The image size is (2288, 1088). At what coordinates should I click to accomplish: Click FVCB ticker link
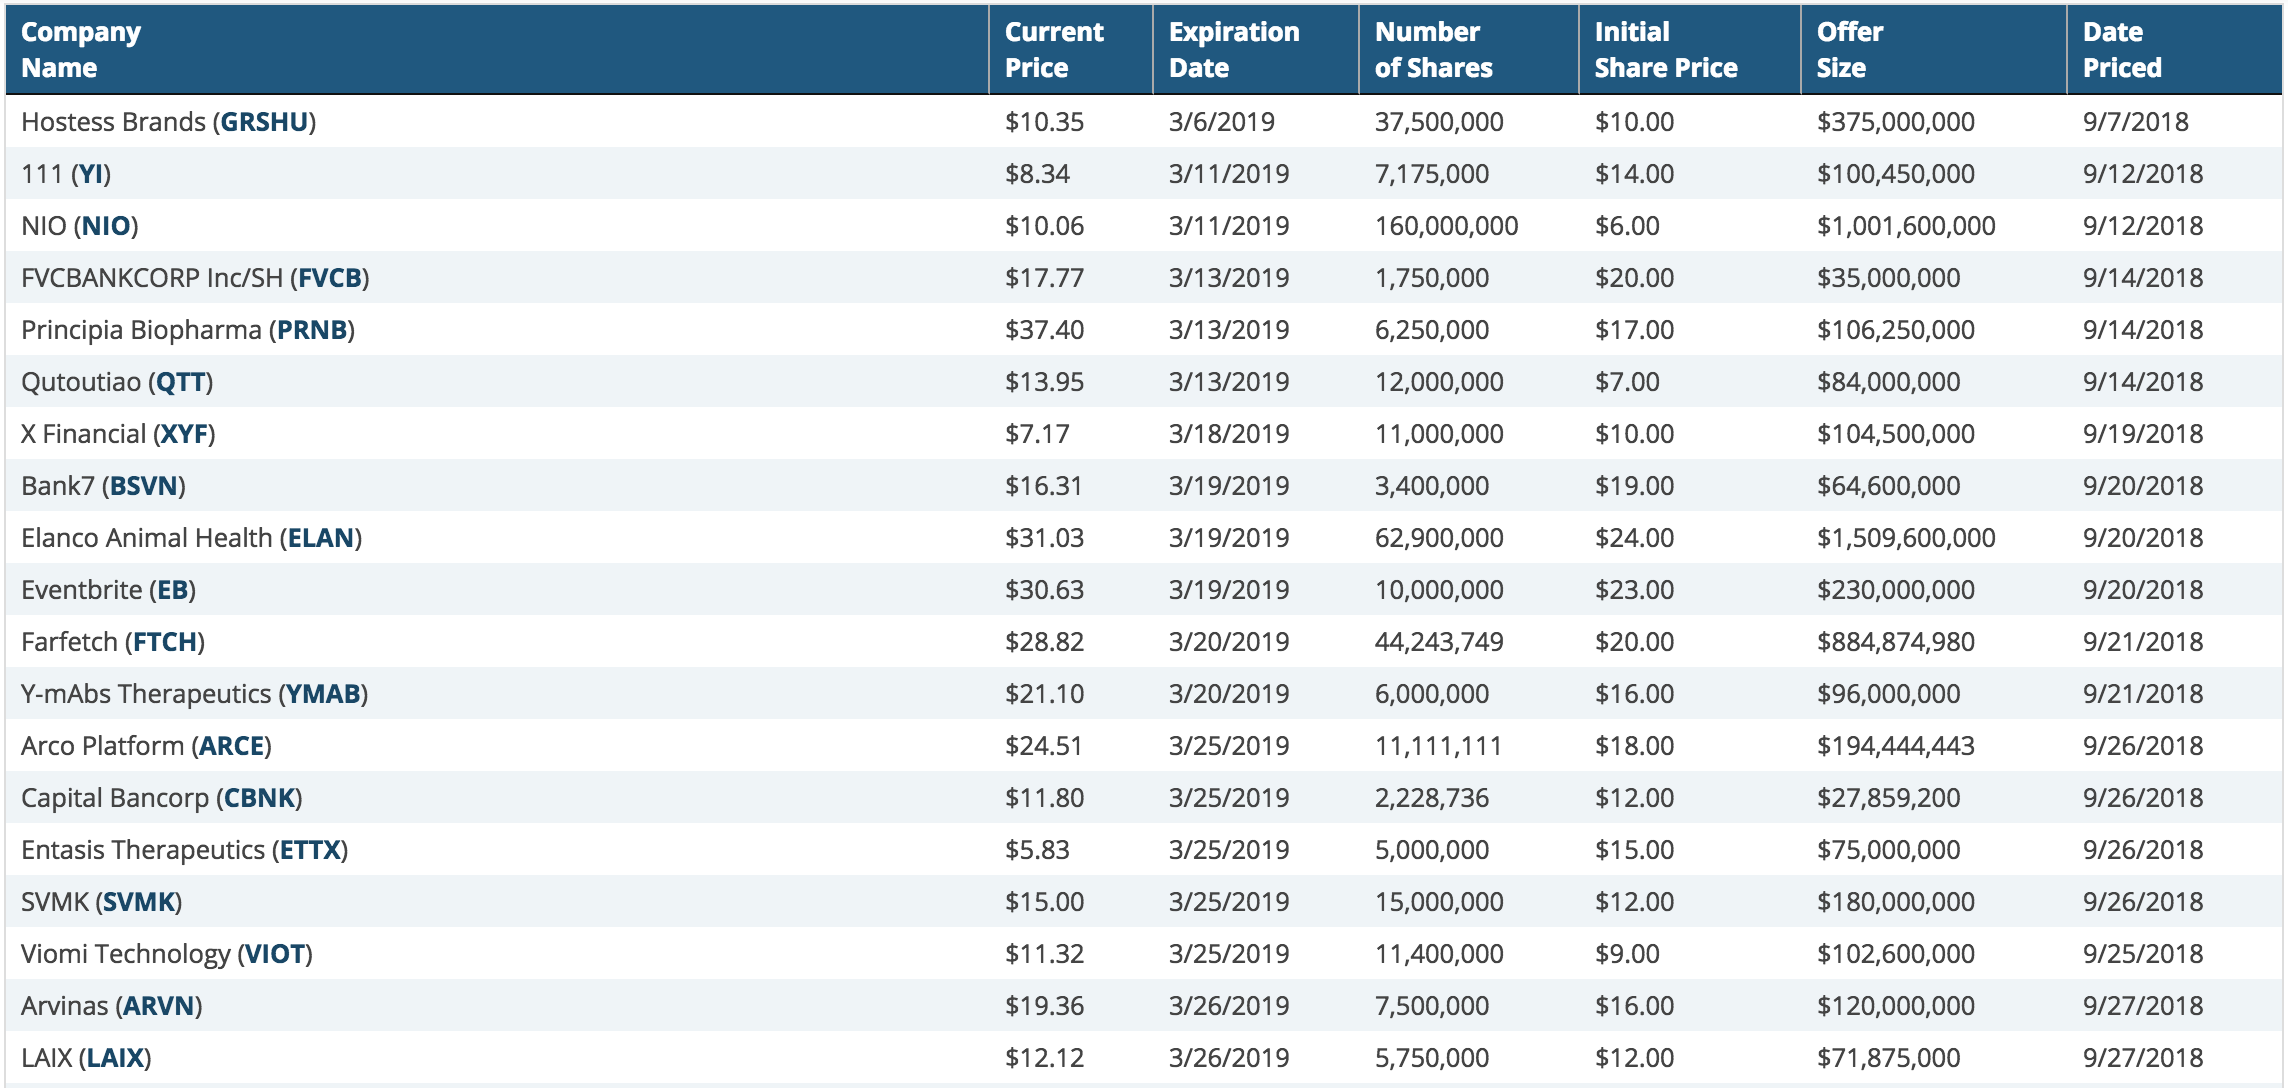[x=330, y=278]
